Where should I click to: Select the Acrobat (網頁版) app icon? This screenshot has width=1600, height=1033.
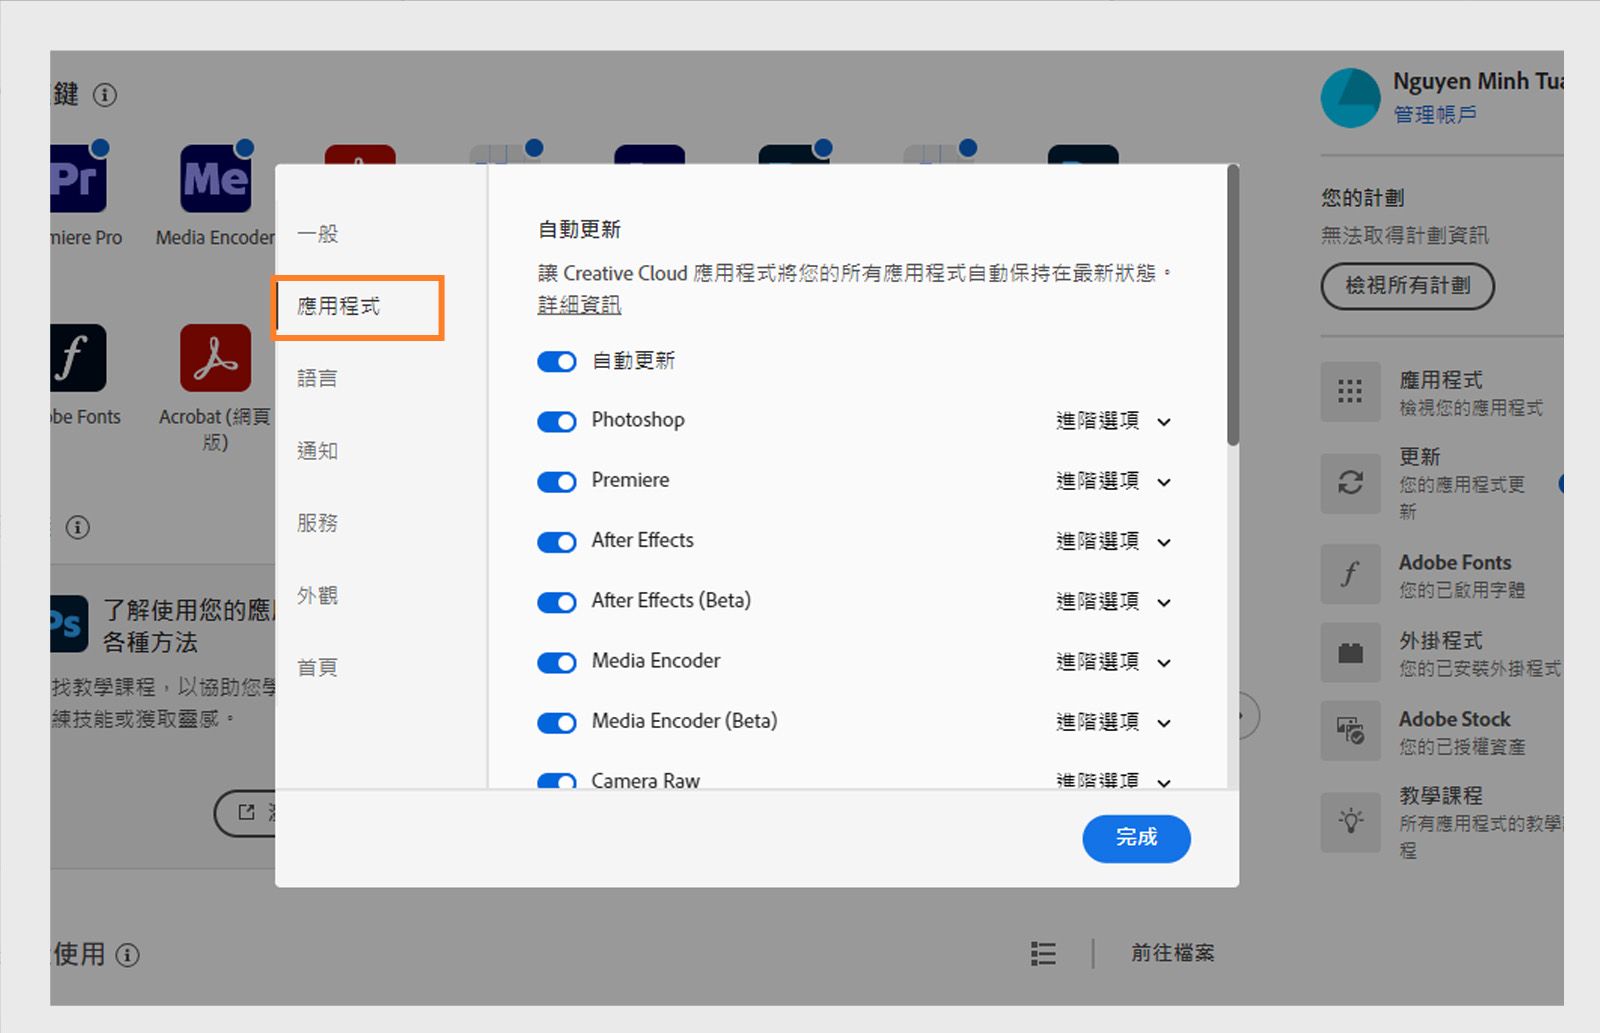(x=213, y=360)
